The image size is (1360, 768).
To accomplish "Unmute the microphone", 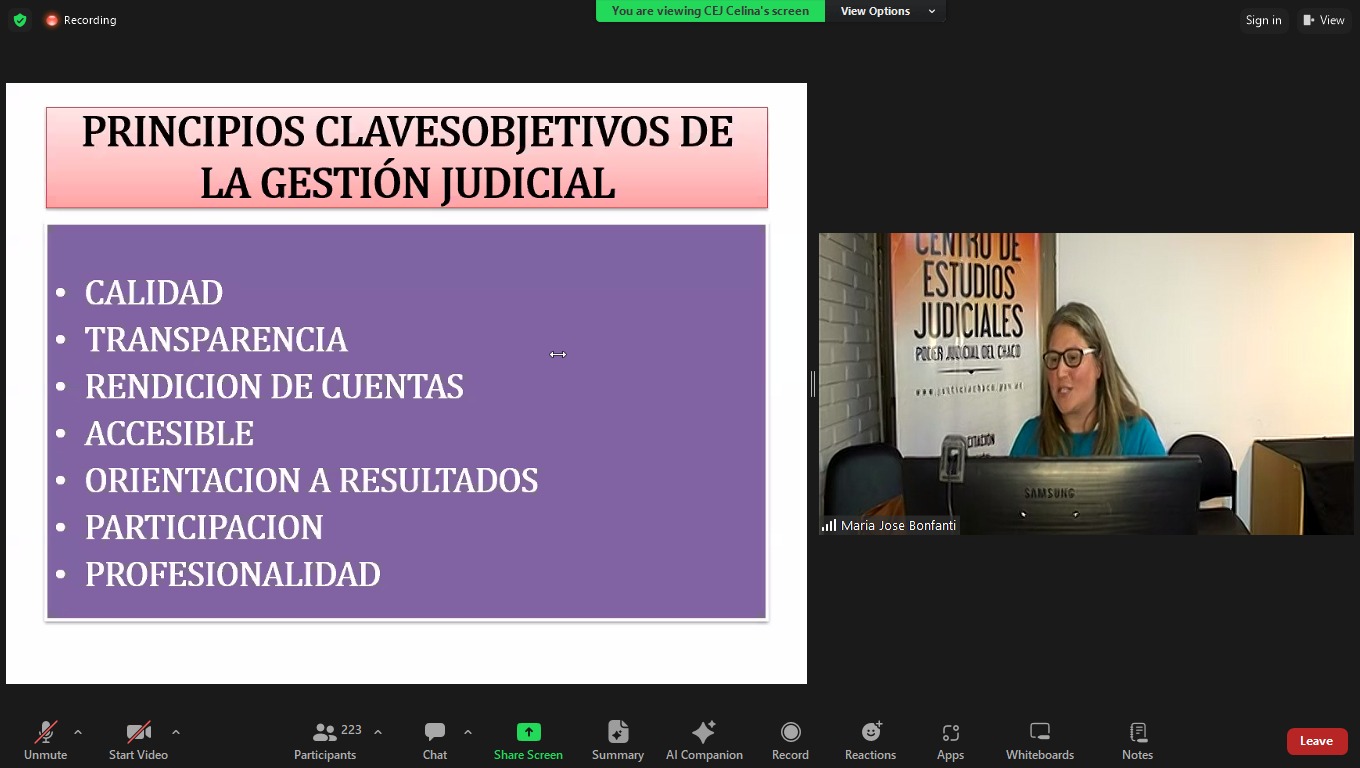I will [x=45, y=740].
